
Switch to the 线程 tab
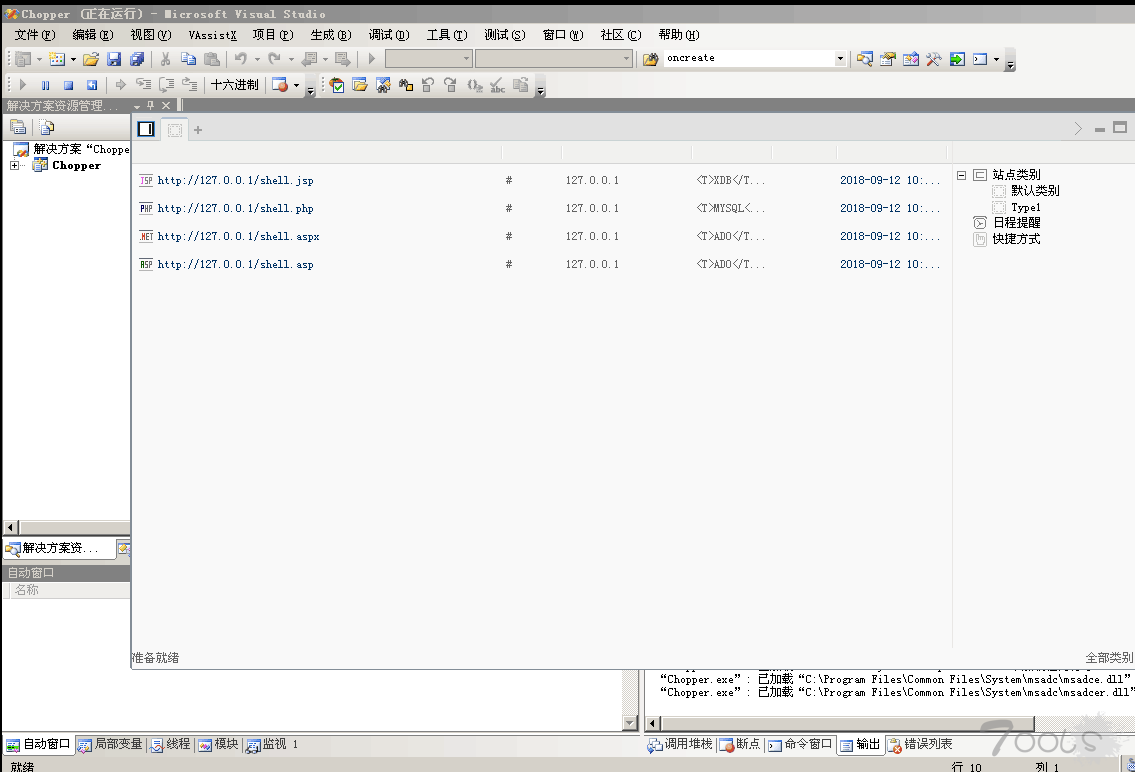[170, 745]
